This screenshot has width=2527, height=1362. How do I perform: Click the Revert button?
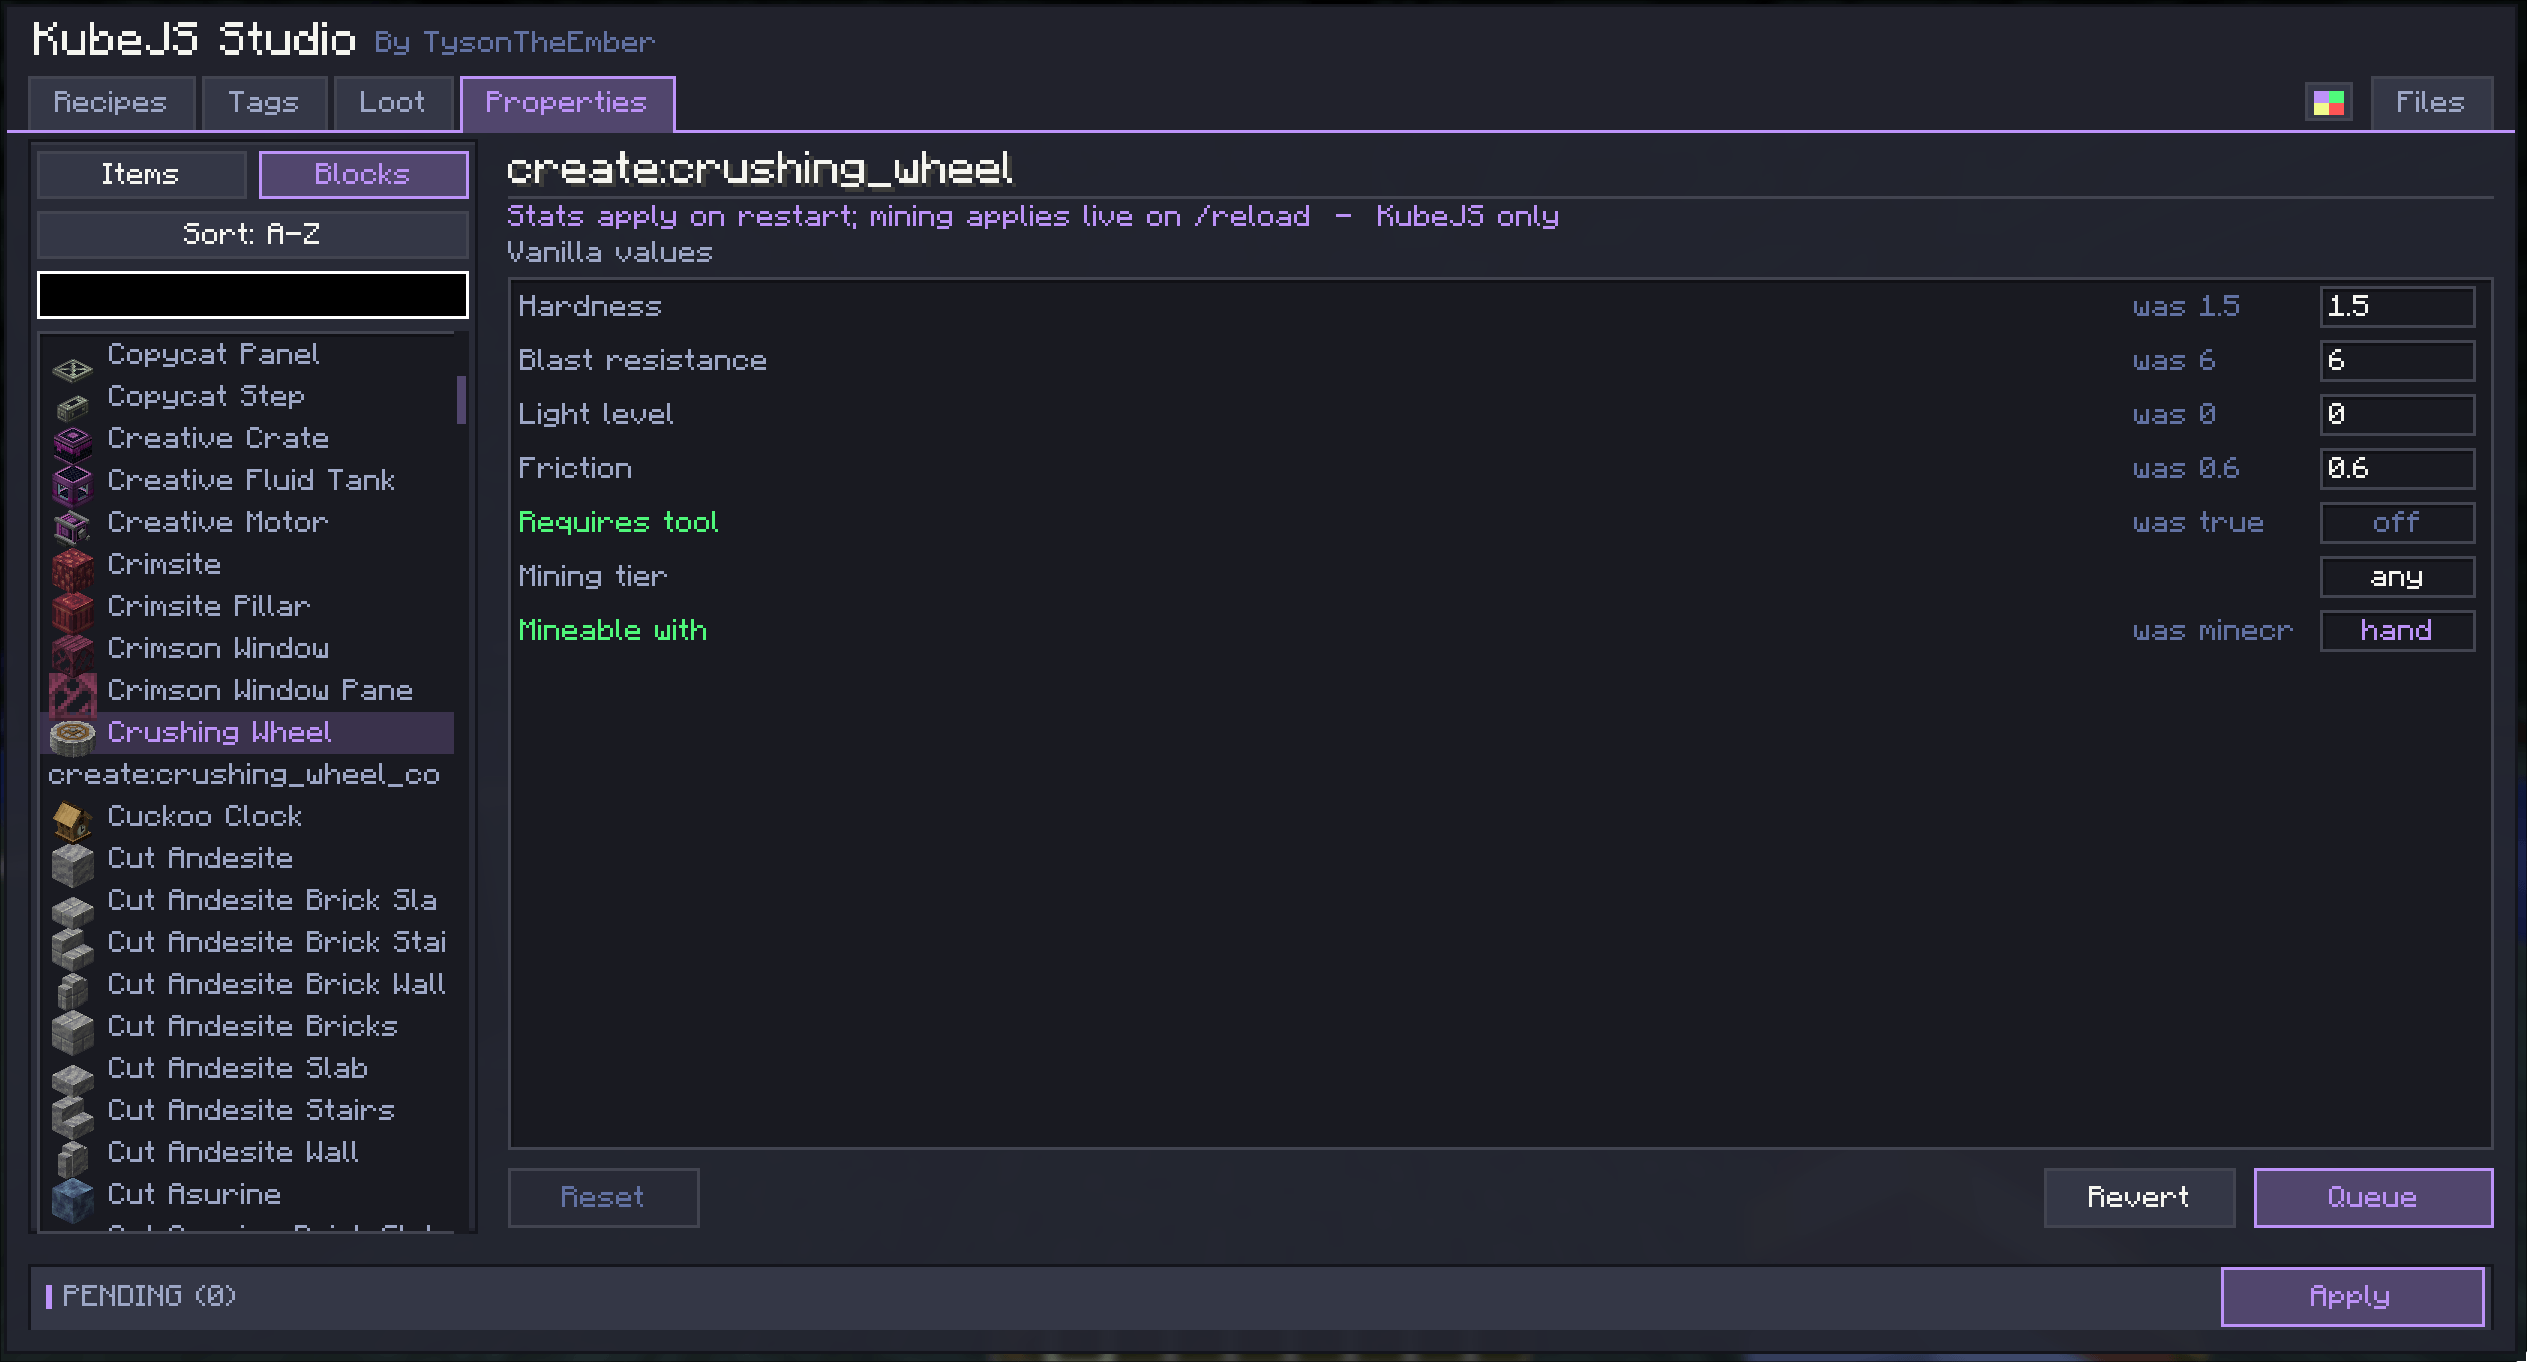coord(2139,1198)
